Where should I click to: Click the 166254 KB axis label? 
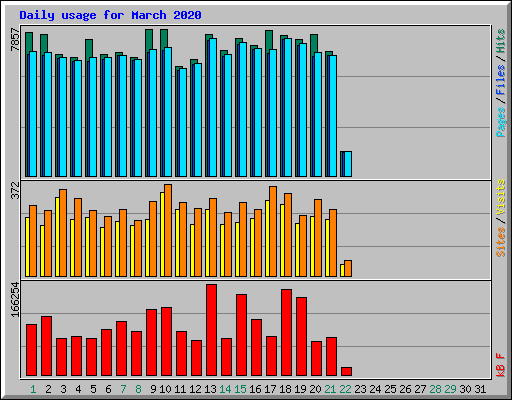[15, 299]
